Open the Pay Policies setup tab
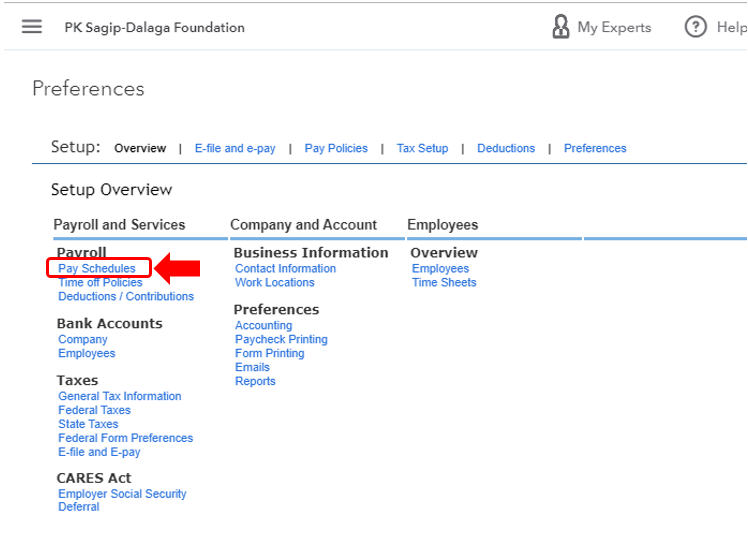The height and width of the screenshot is (553, 748). 336,148
